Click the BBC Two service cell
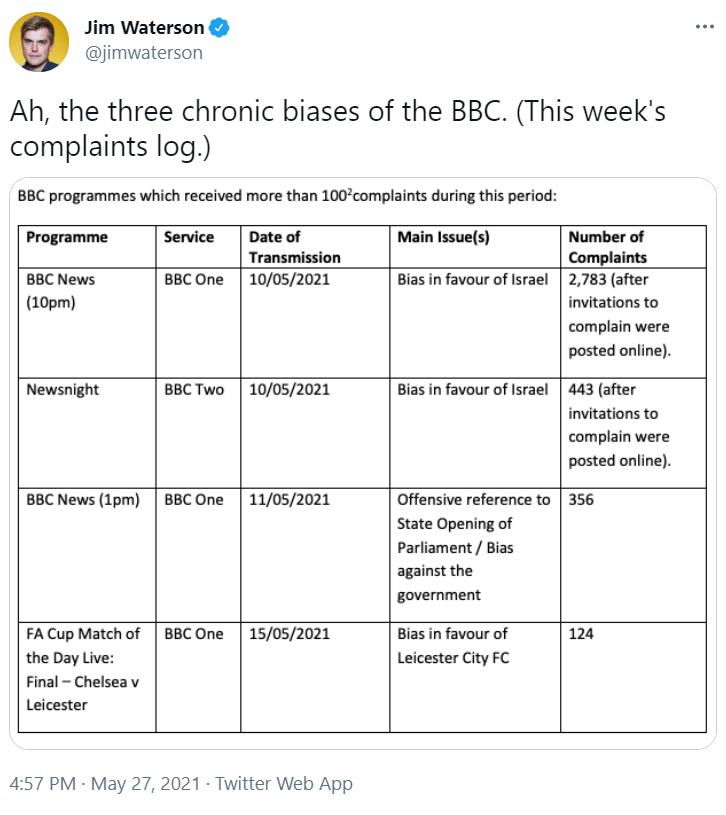Viewport: 726px width, 815px height. (198, 433)
